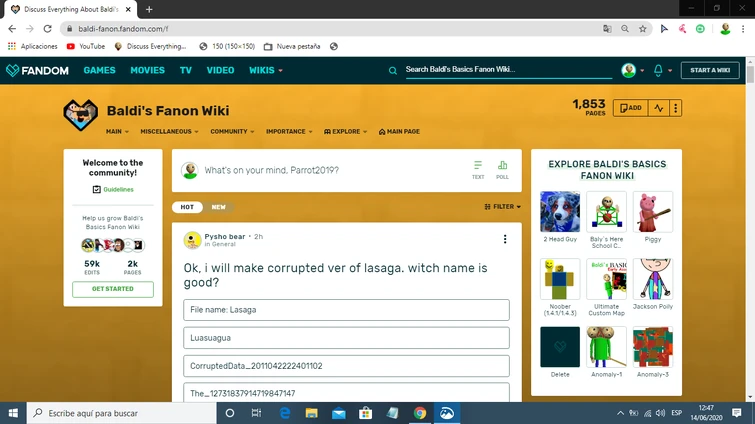The height and width of the screenshot is (424, 755).
Task: Click the browser zoom magnifier icon
Action: [x=625, y=29]
